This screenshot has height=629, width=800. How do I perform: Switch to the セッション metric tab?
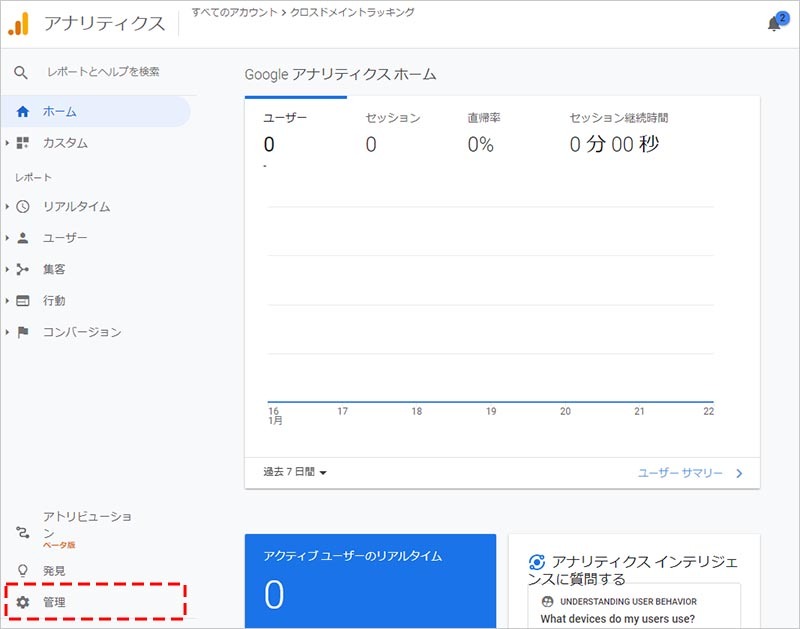[x=393, y=118]
